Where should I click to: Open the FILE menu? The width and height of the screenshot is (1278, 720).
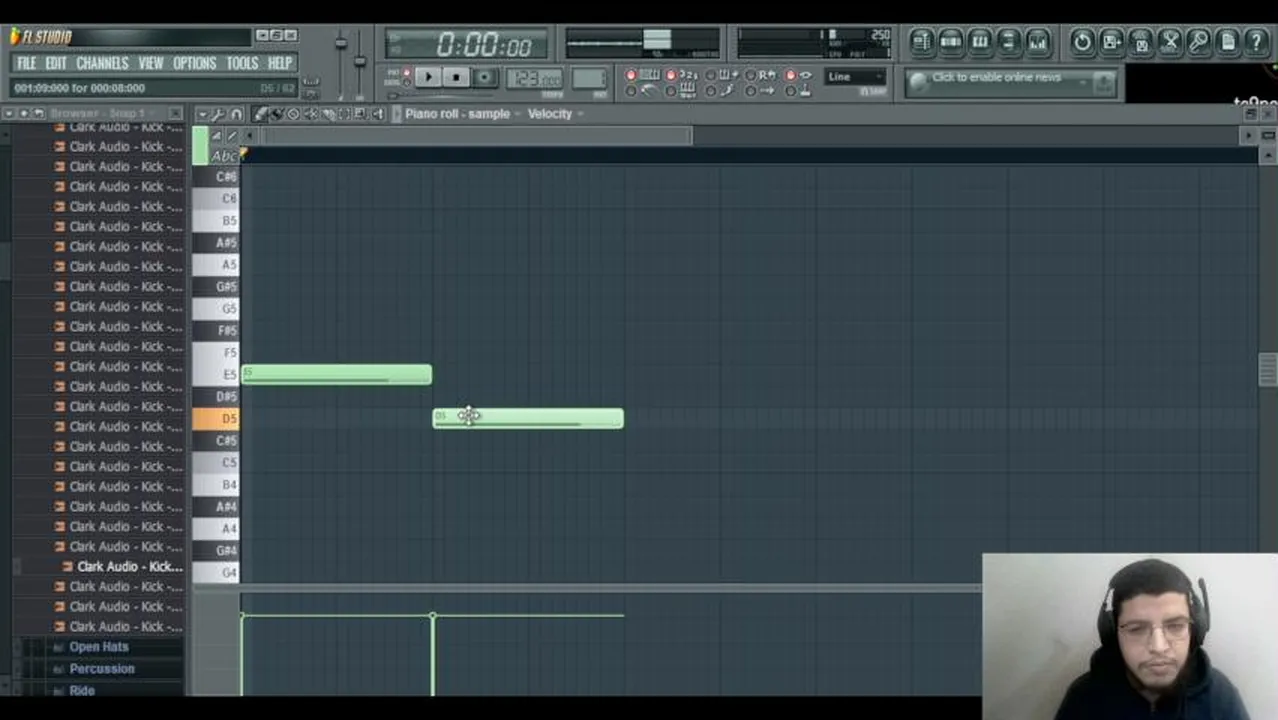(x=27, y=63)
